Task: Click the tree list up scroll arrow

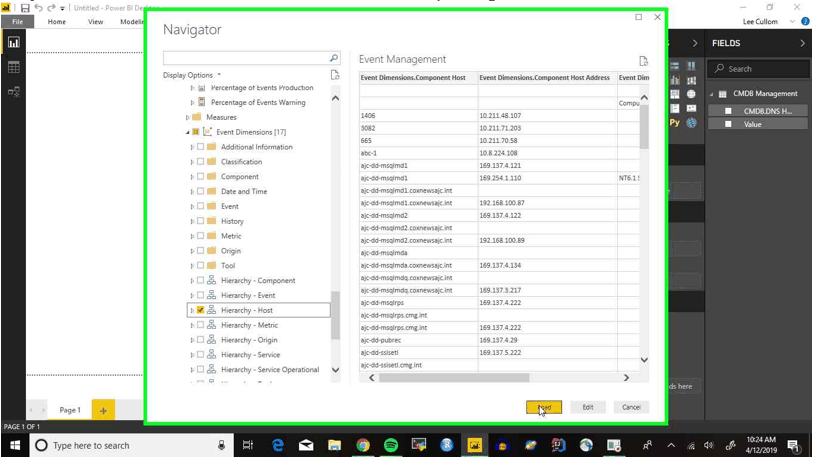Action: coord(335,98)
